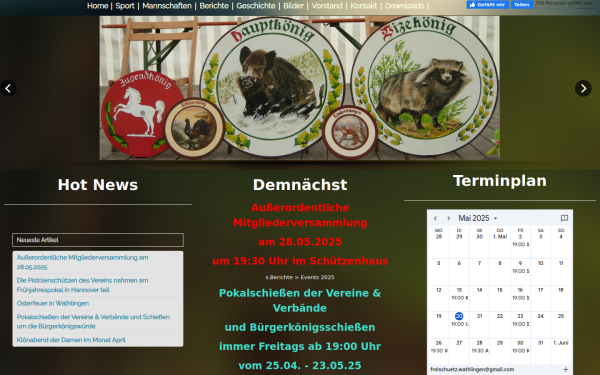Open Pokalschießen der Vereine & Verbände article link

(93, 321)
